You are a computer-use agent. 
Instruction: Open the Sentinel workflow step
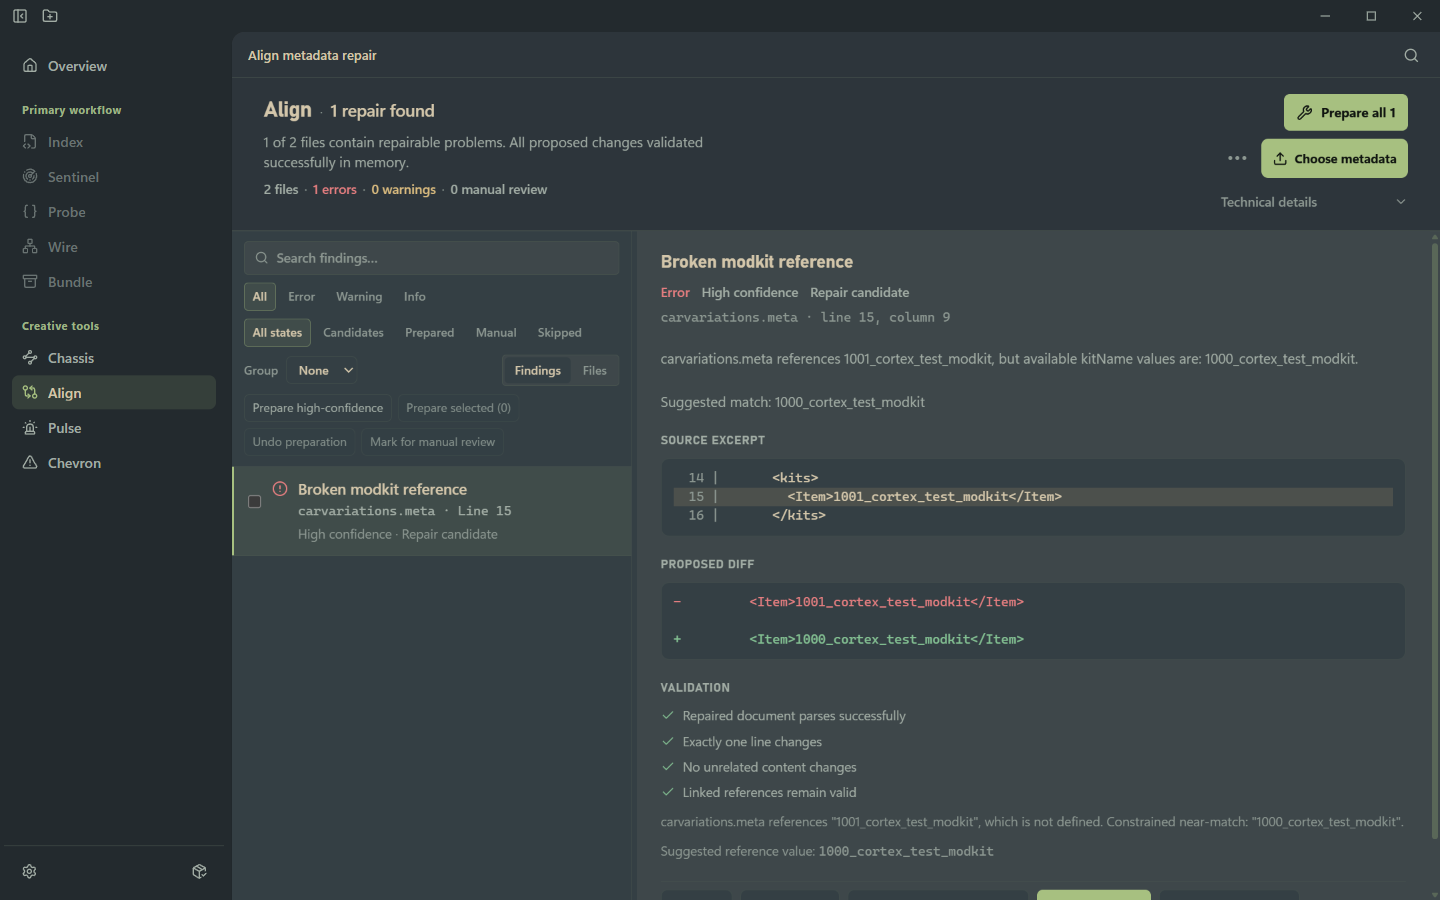tap(114, 177)
